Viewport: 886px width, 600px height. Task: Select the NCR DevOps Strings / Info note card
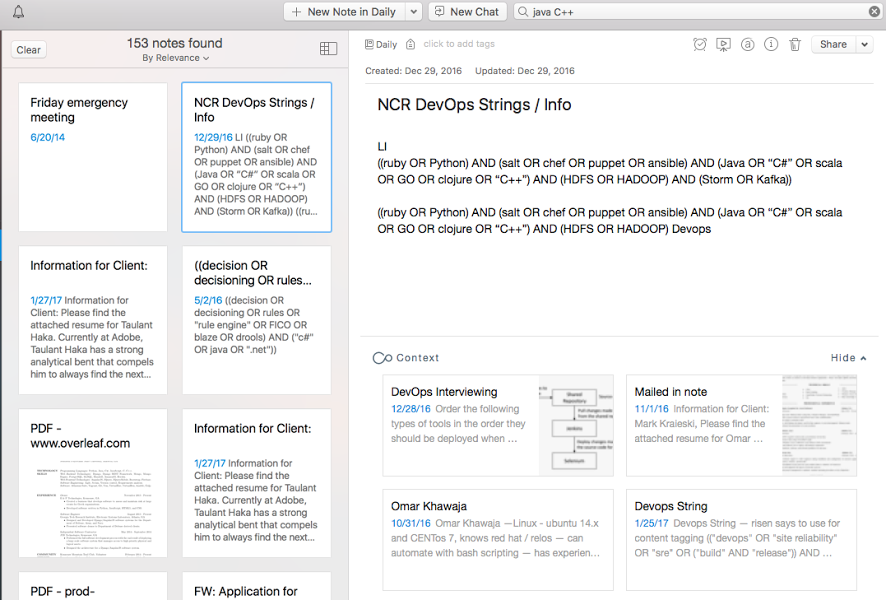(x=257, y=157)
